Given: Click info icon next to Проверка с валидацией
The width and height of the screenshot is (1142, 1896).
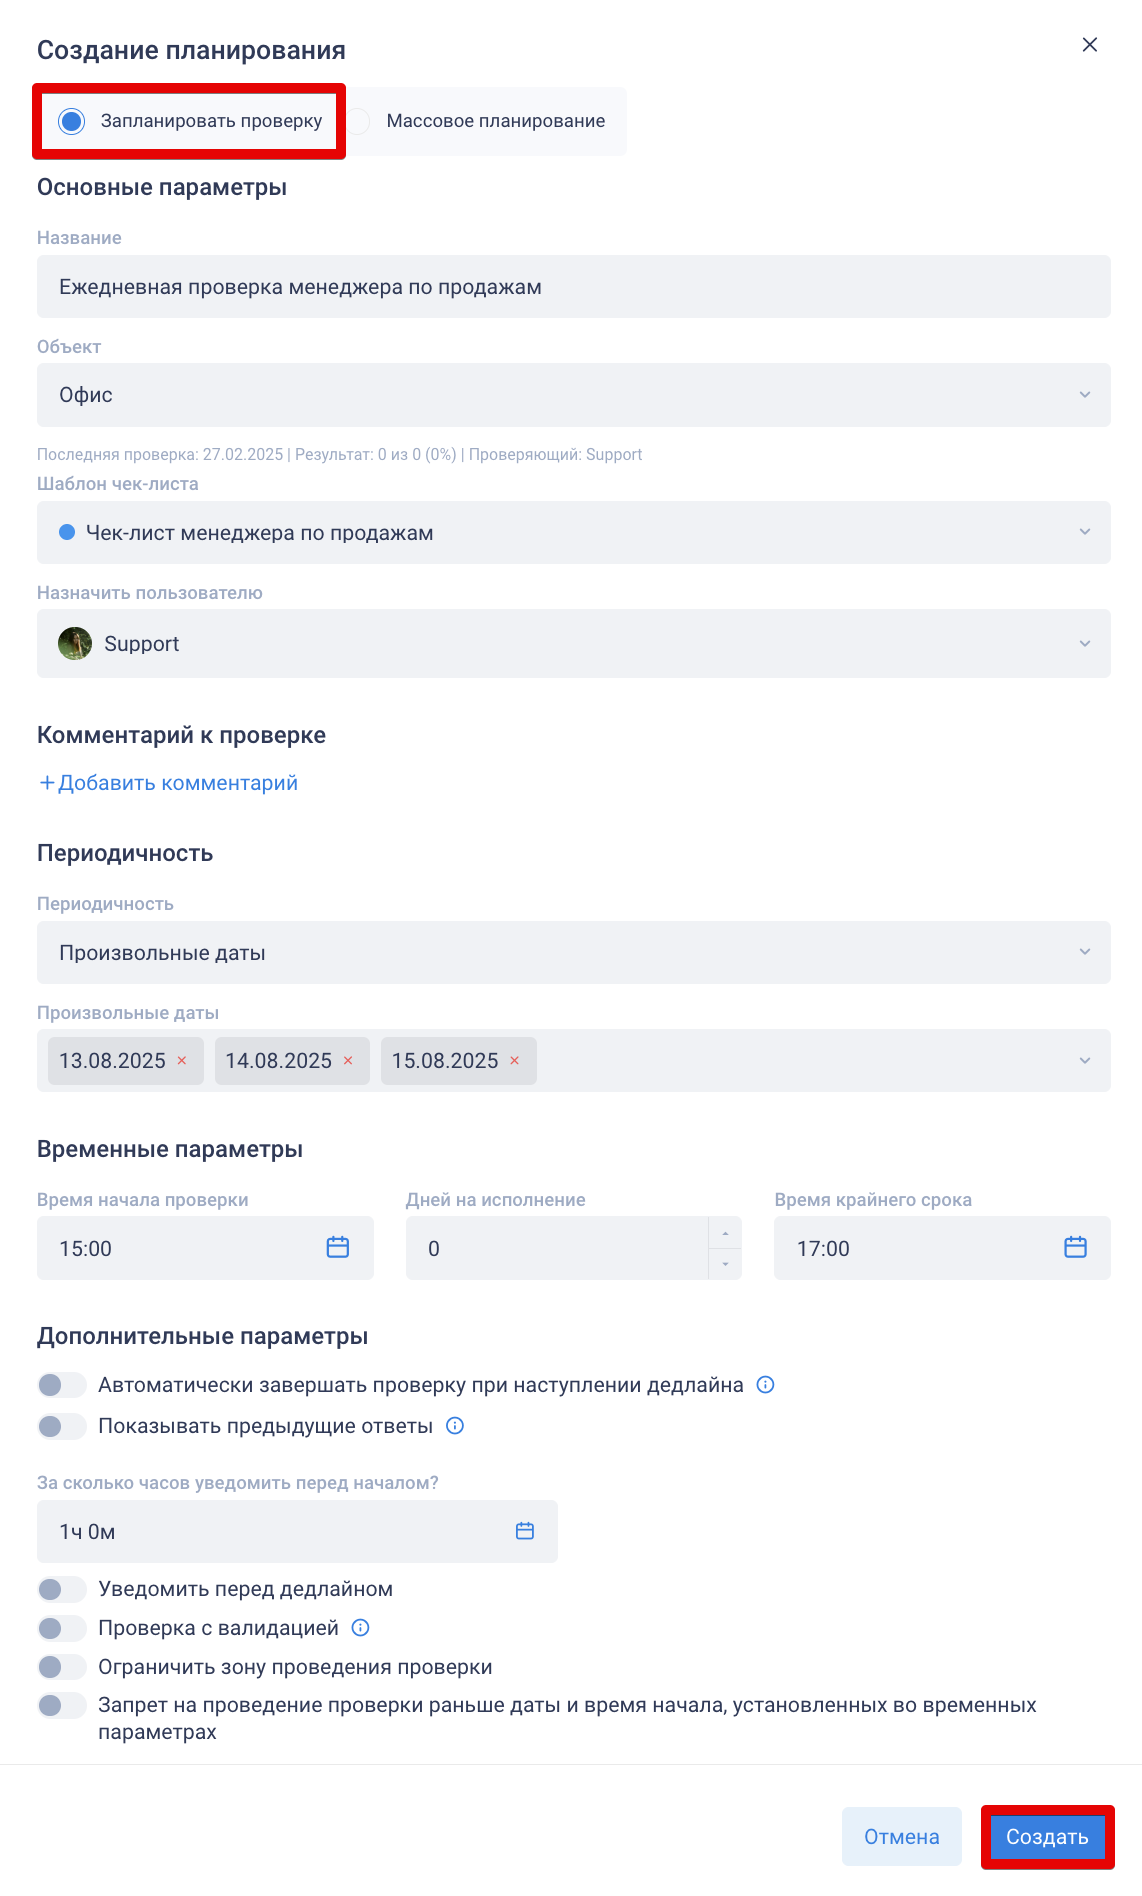Looking at the screenshot, I should point(361,1628).
